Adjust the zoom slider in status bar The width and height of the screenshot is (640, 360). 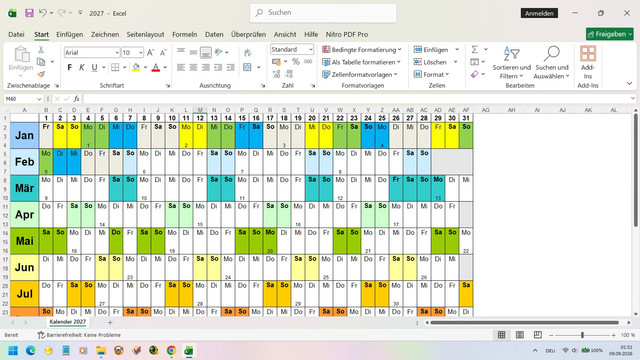point(582,335)
